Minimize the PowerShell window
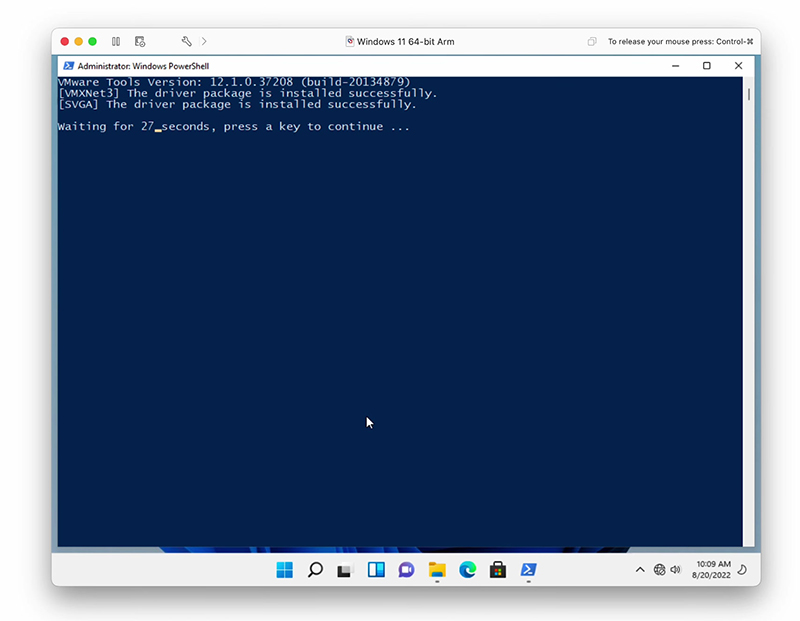Image resolution: width=800 pixels, height=621 pixels. coord(676,66)
